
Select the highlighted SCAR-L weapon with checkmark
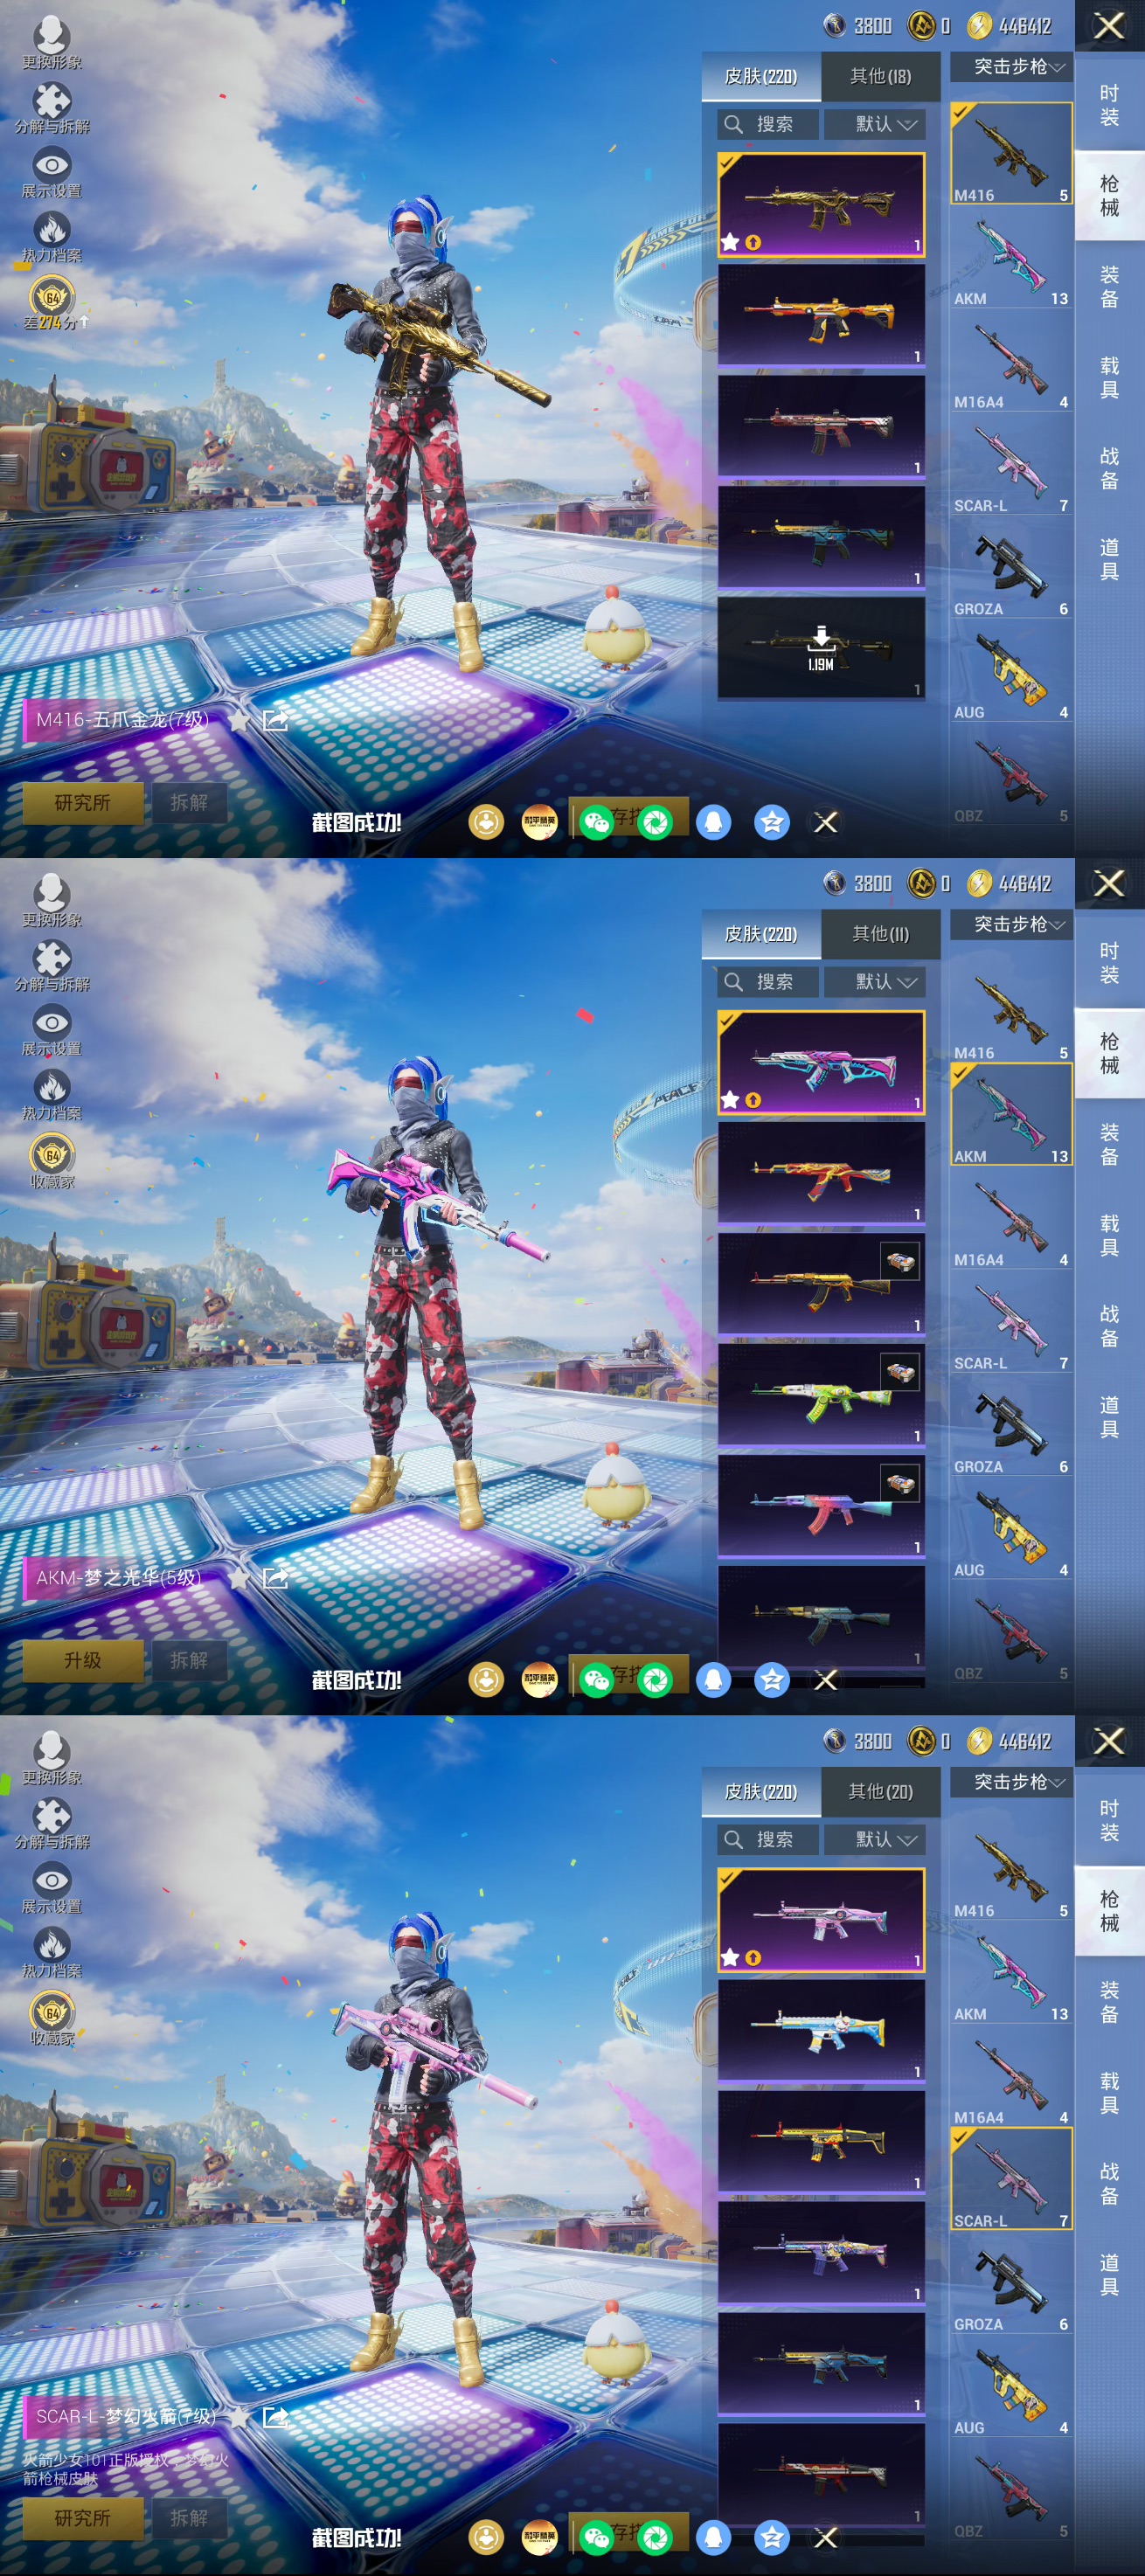[1011, 2180]
